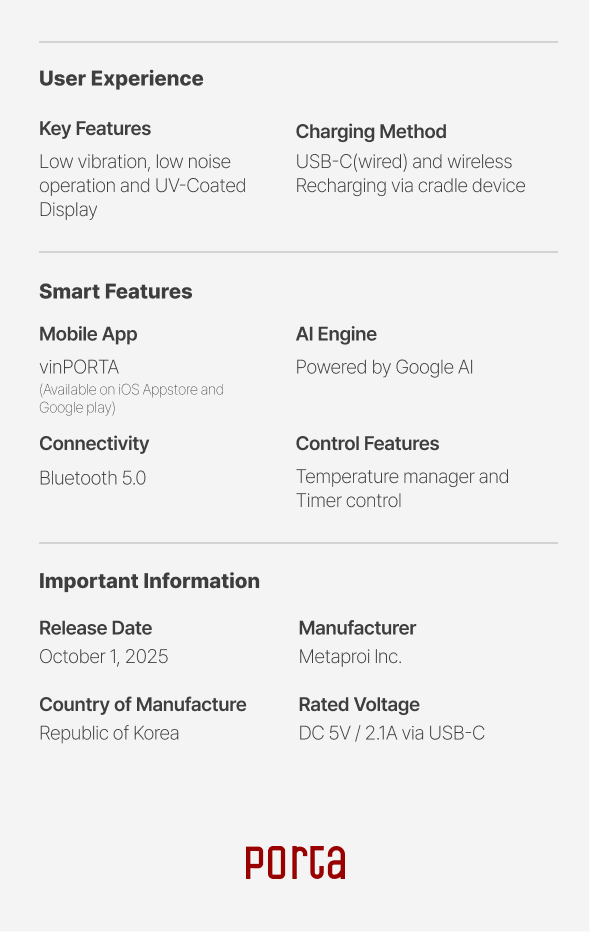Select the Powered by Google AI text
The width and height of the screenshot is (590, 932).
pos(384,367)
